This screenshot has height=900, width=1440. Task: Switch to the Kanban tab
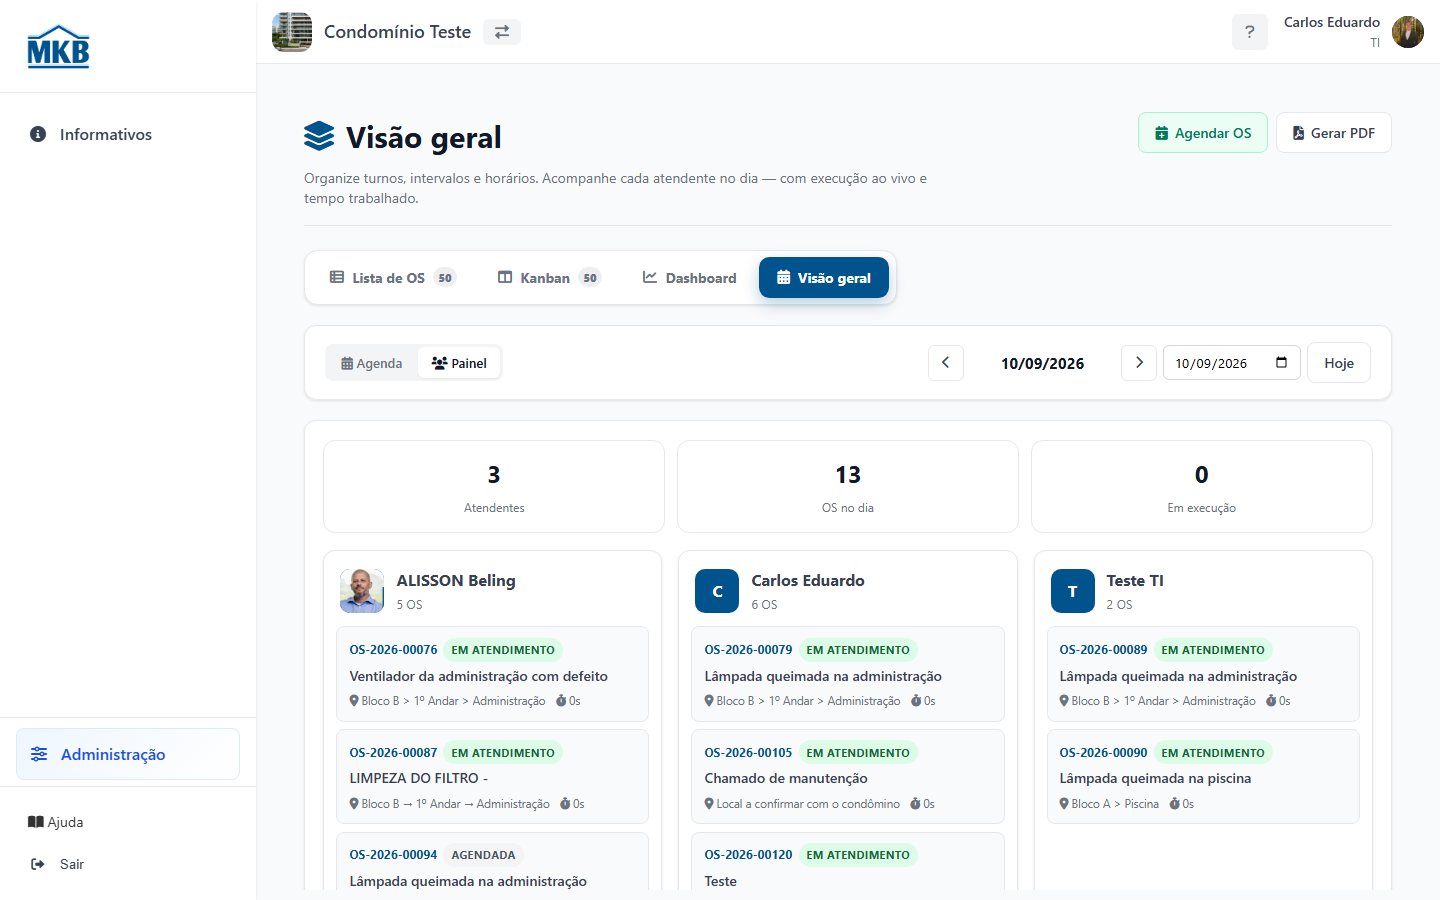pos(549,278)
